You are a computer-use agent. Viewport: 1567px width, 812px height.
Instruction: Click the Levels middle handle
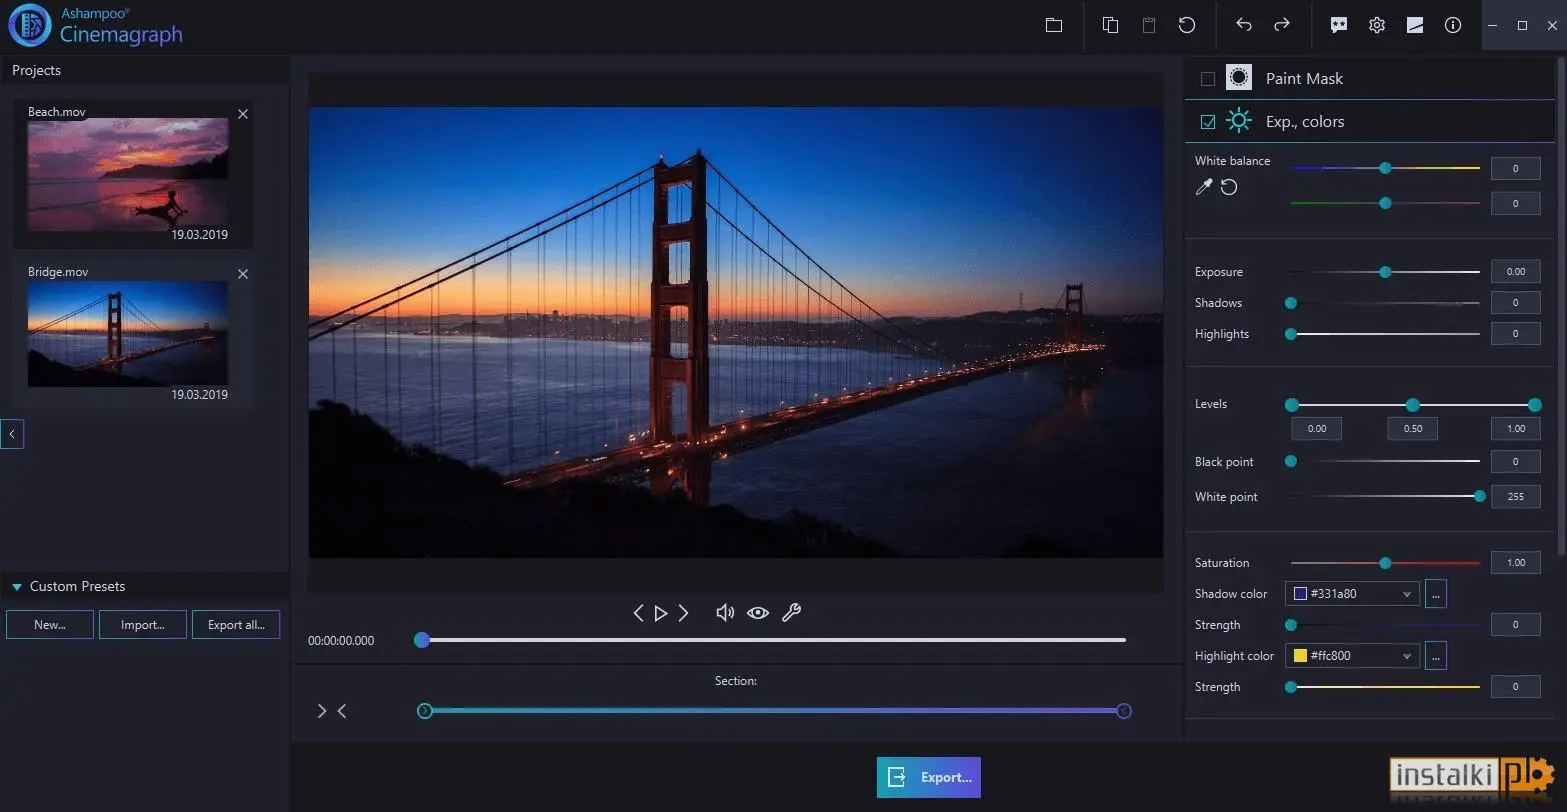1413,405
